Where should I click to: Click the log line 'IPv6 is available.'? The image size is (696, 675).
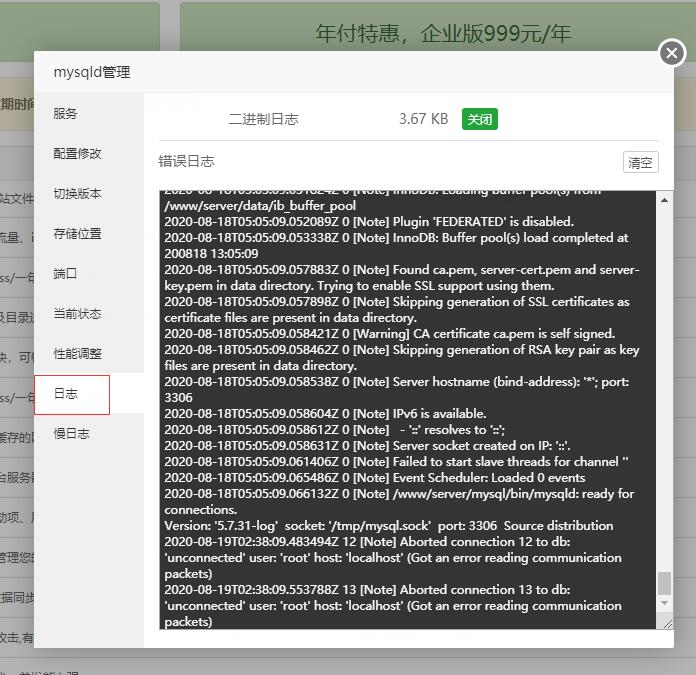325,414
